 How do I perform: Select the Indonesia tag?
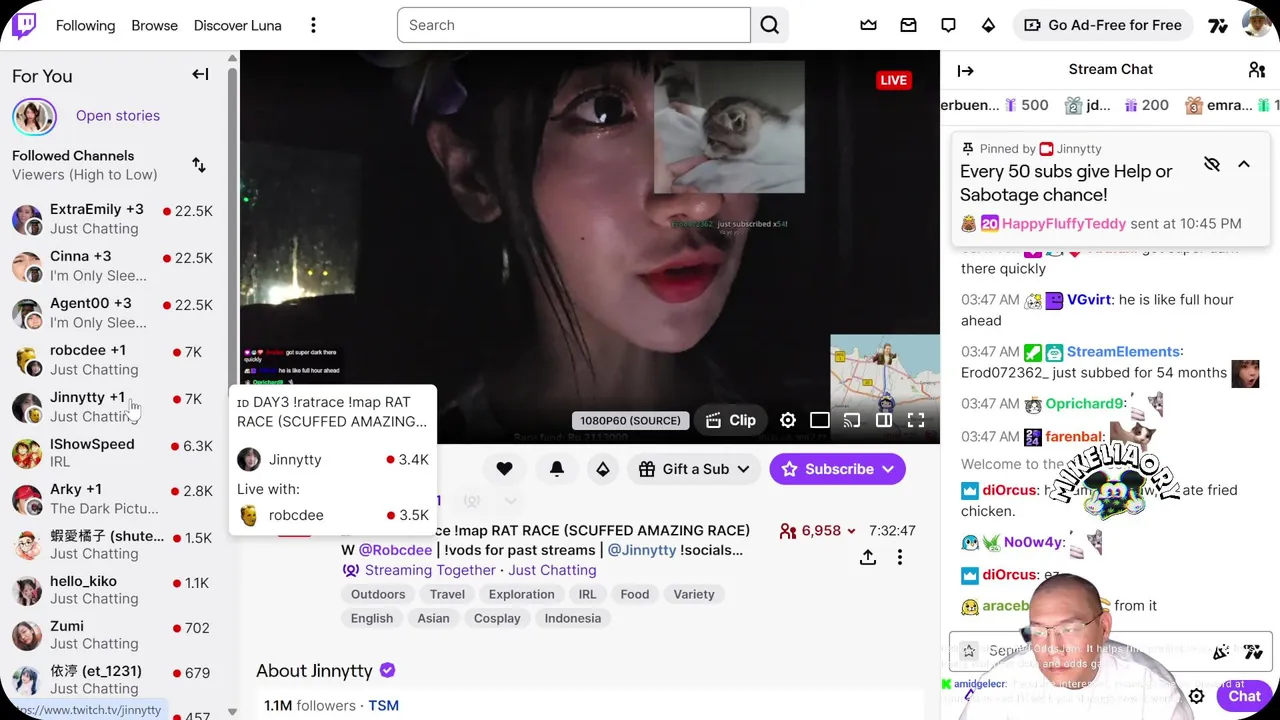tap(573, 618)
